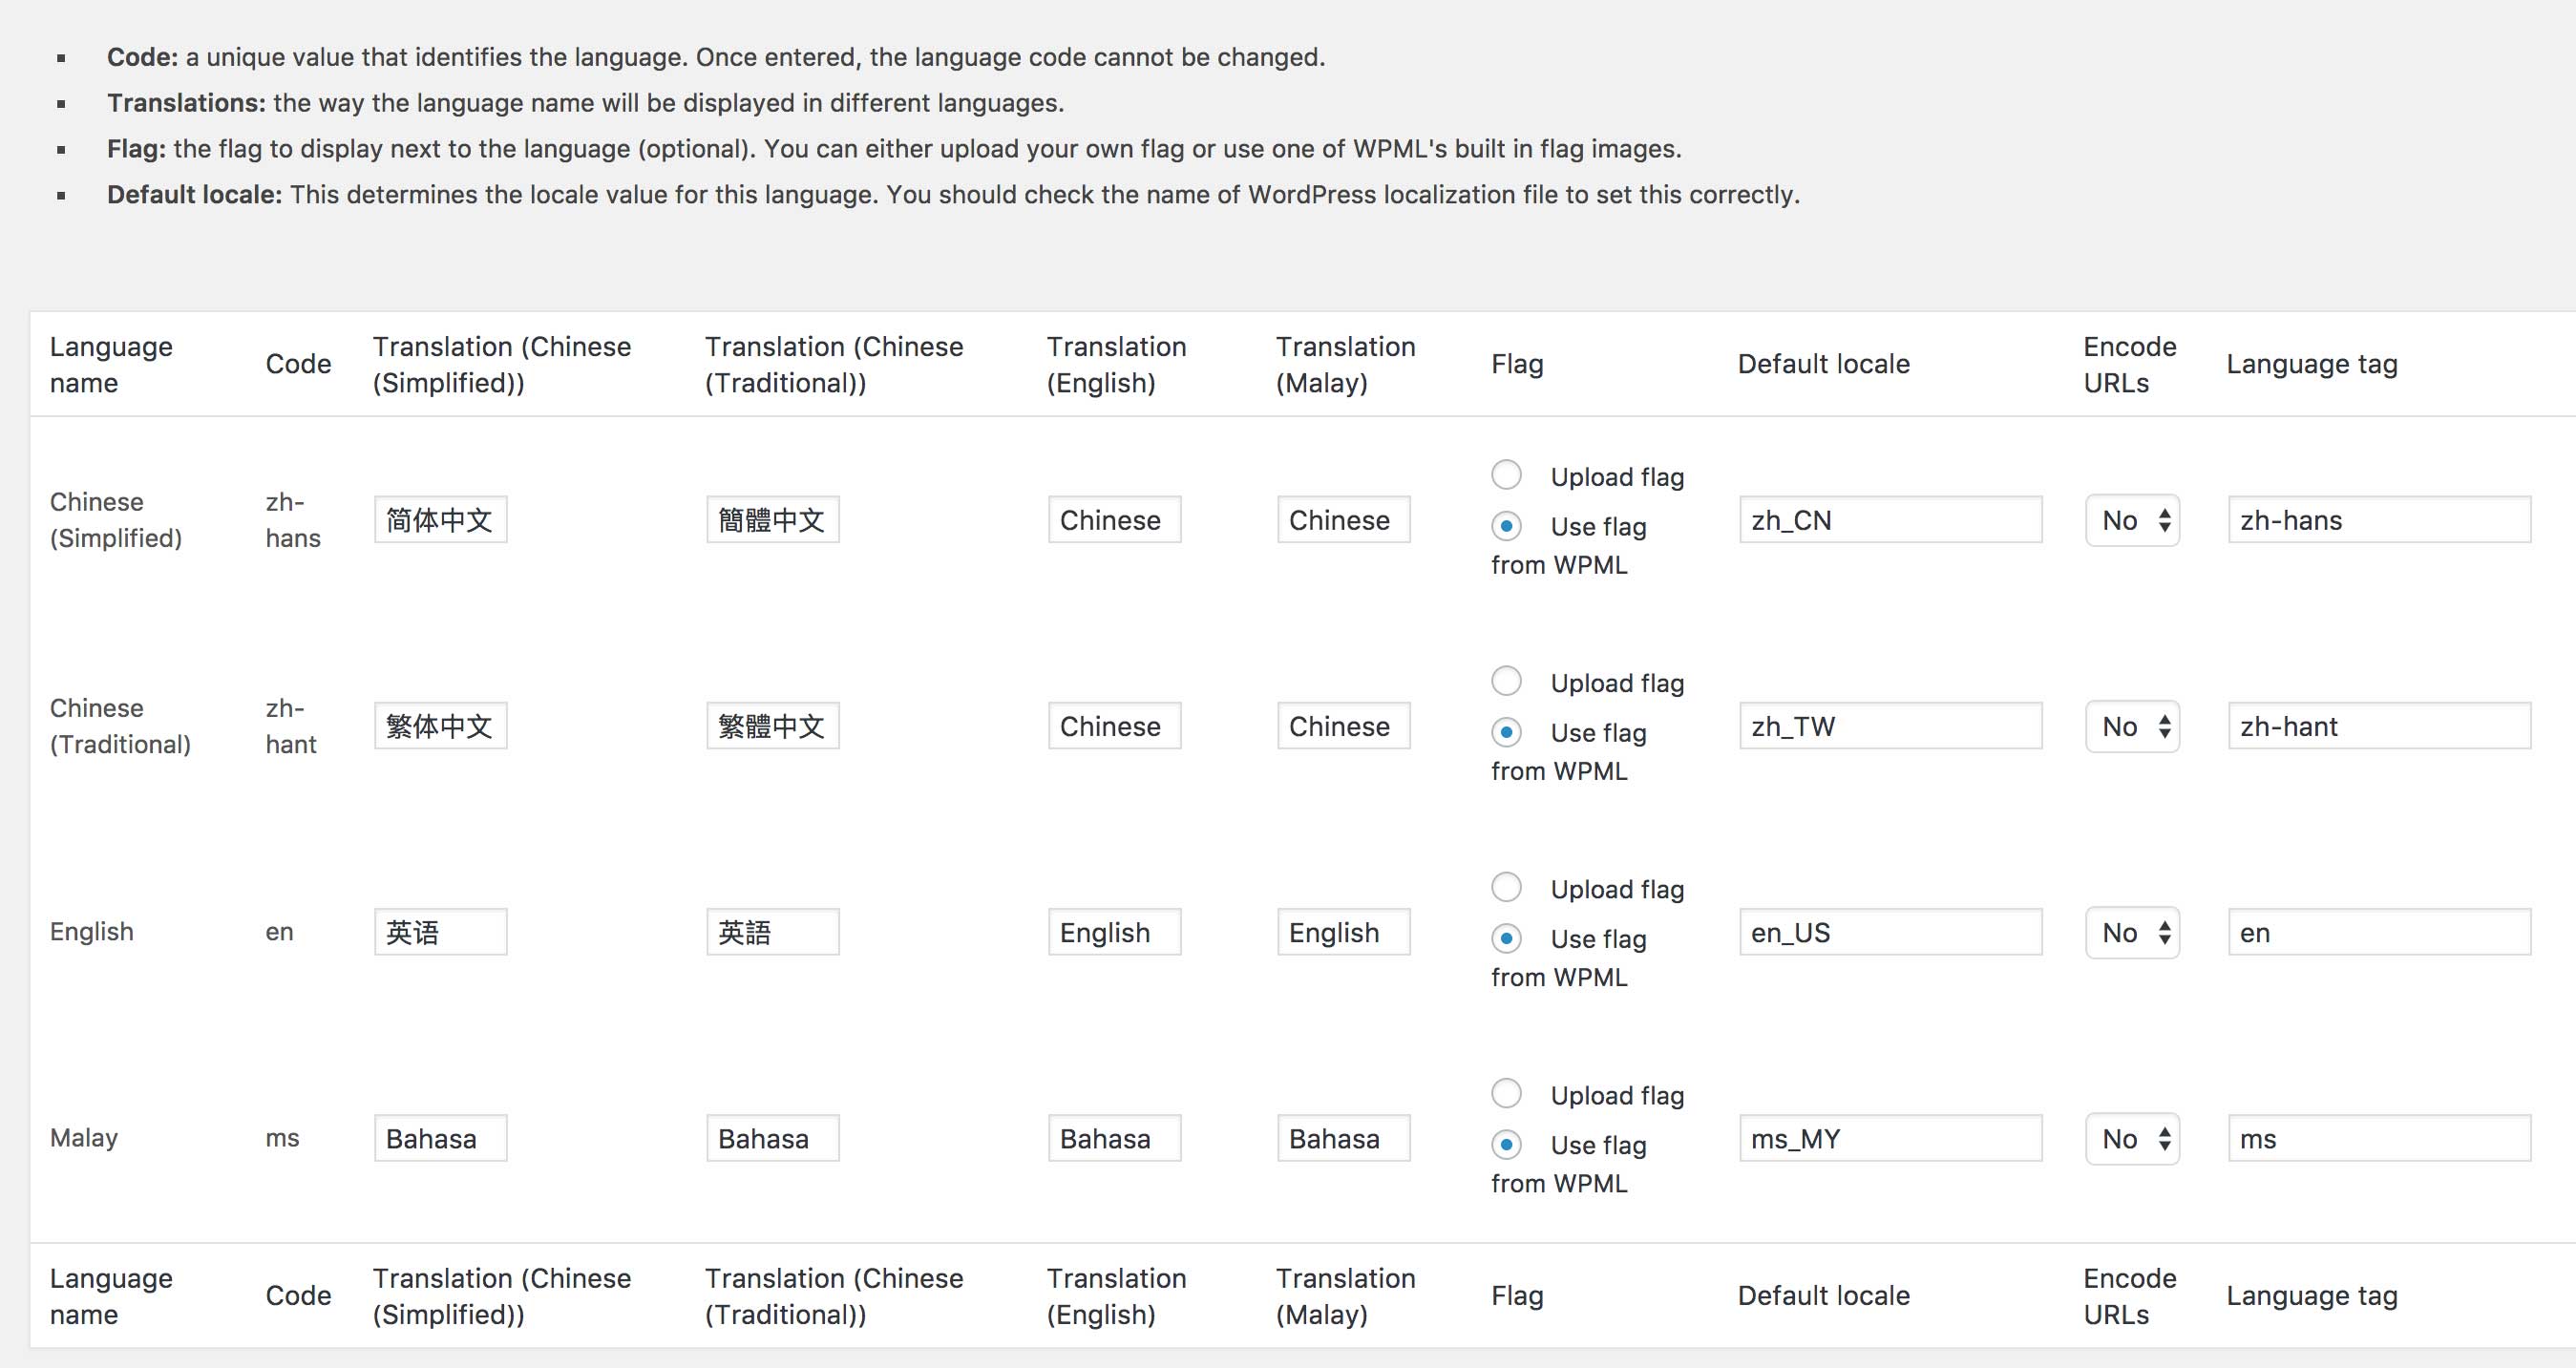Click the 繁體中文 Traditional translation field
Viewport: 2576px width, 1368px height.
772,726
